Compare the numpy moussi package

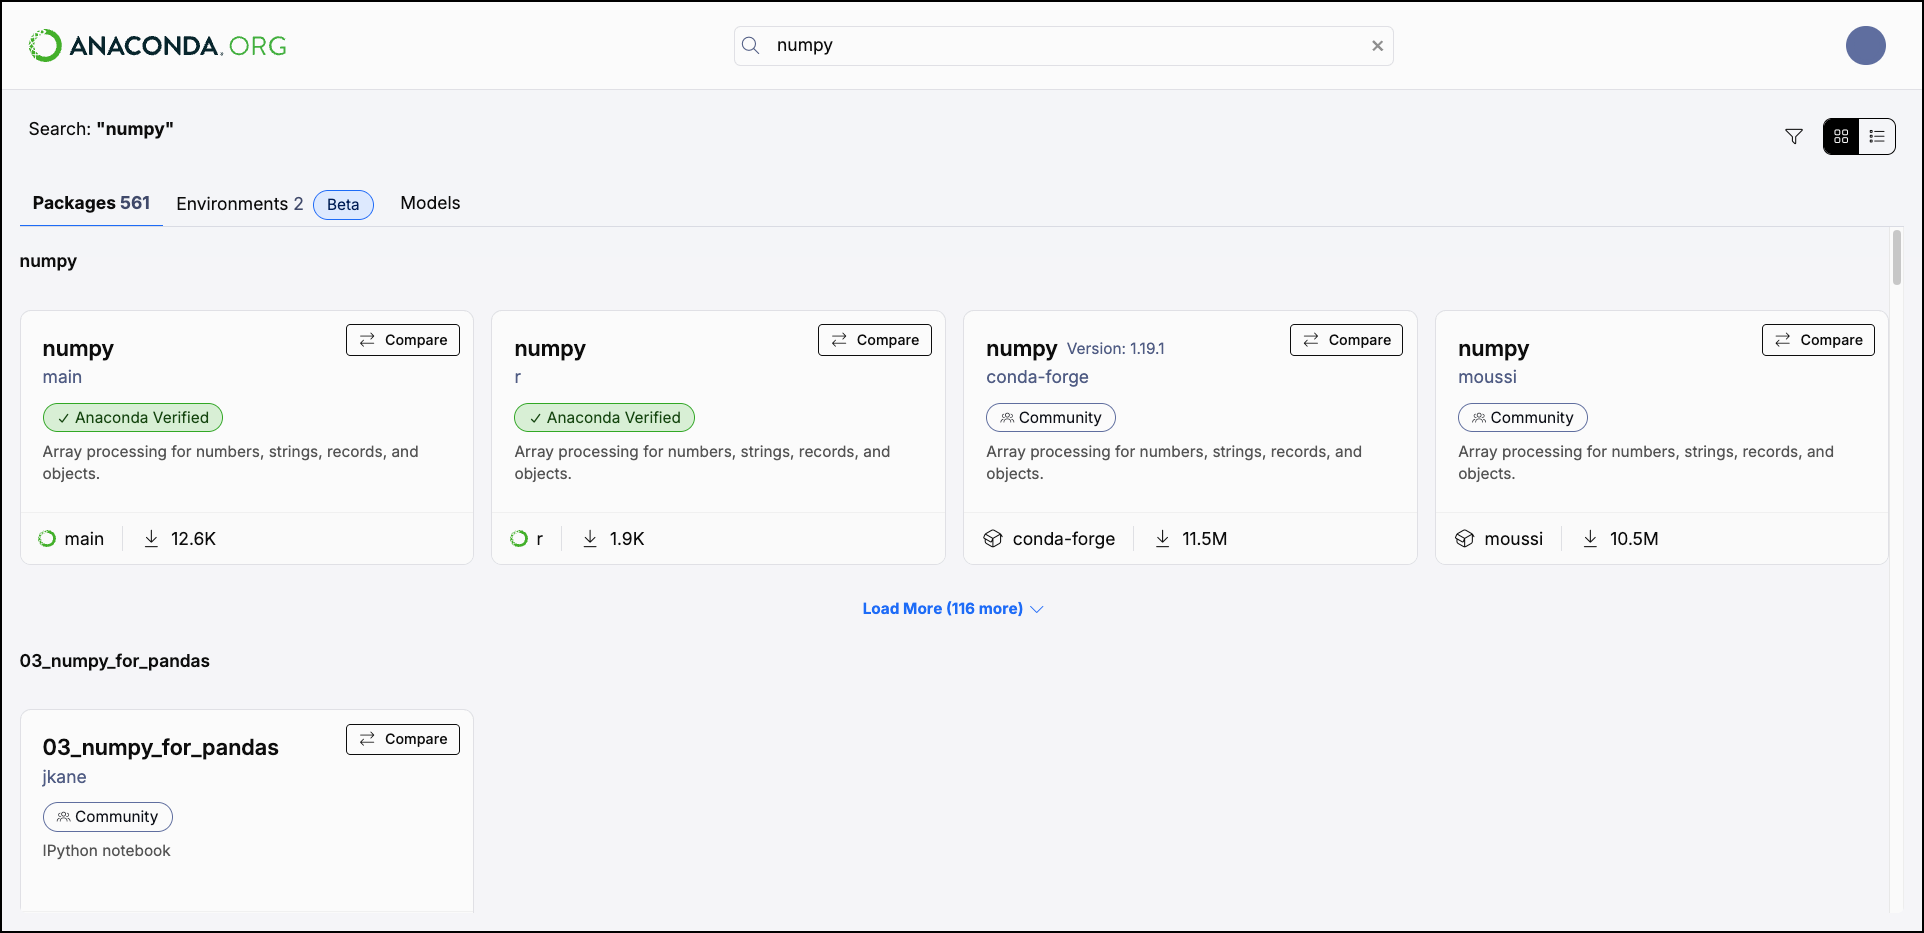[x=1818, y=340]
